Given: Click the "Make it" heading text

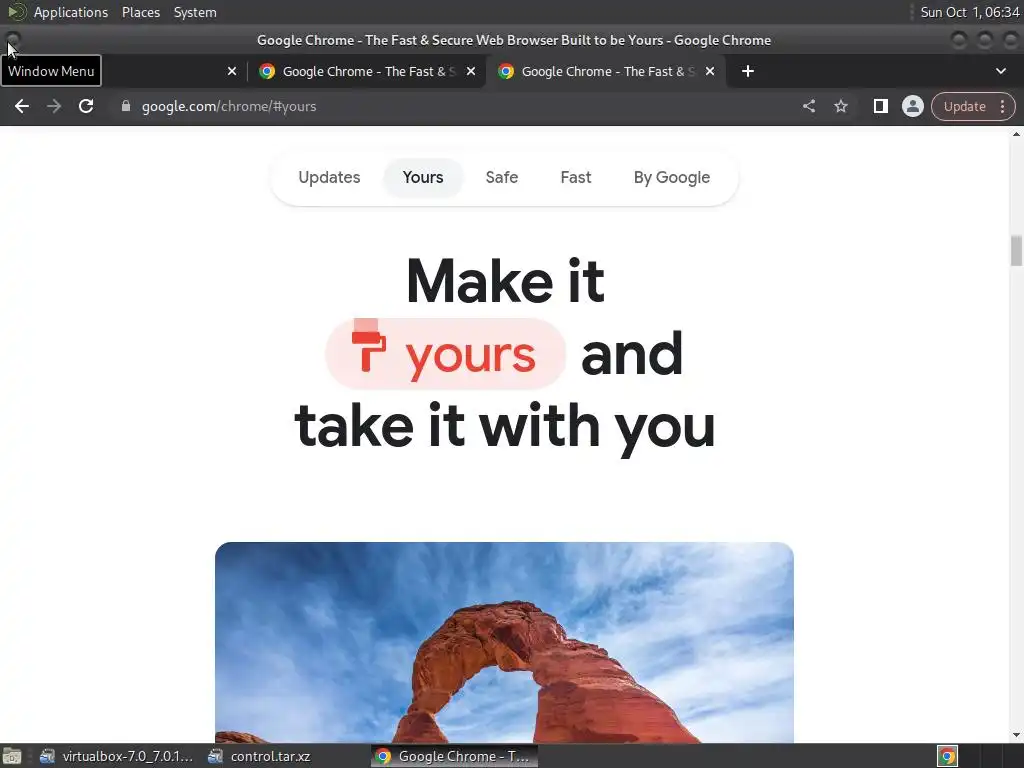Looking at the screenshot, I should coord(505,281).
